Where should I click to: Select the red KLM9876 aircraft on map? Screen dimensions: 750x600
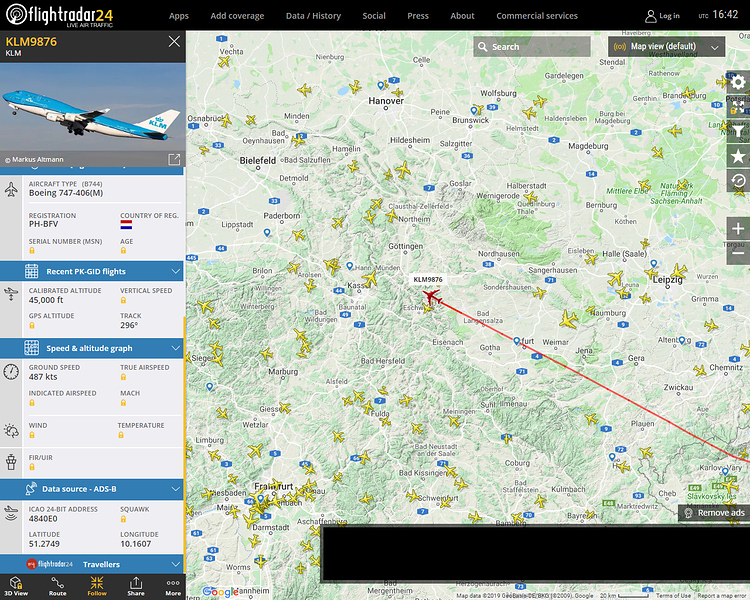pyautogui.click(x=432, y=296)
